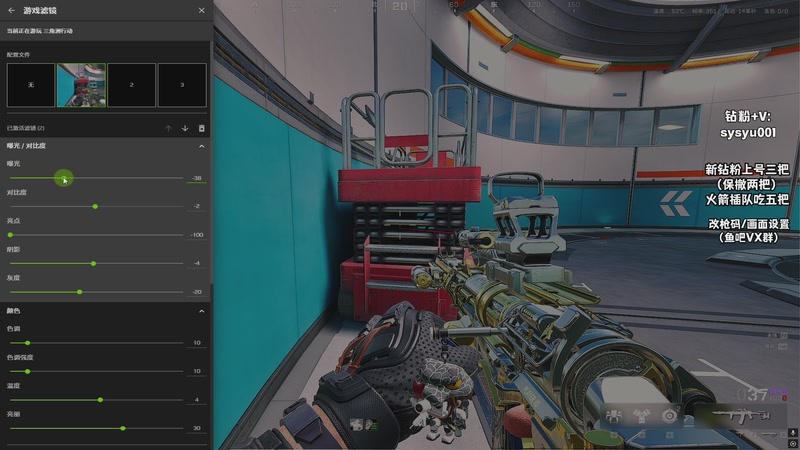The image size is (800, 450).
Task: Select the 无 profile slot
Action: pyautogui.click(x=31, y=85)
